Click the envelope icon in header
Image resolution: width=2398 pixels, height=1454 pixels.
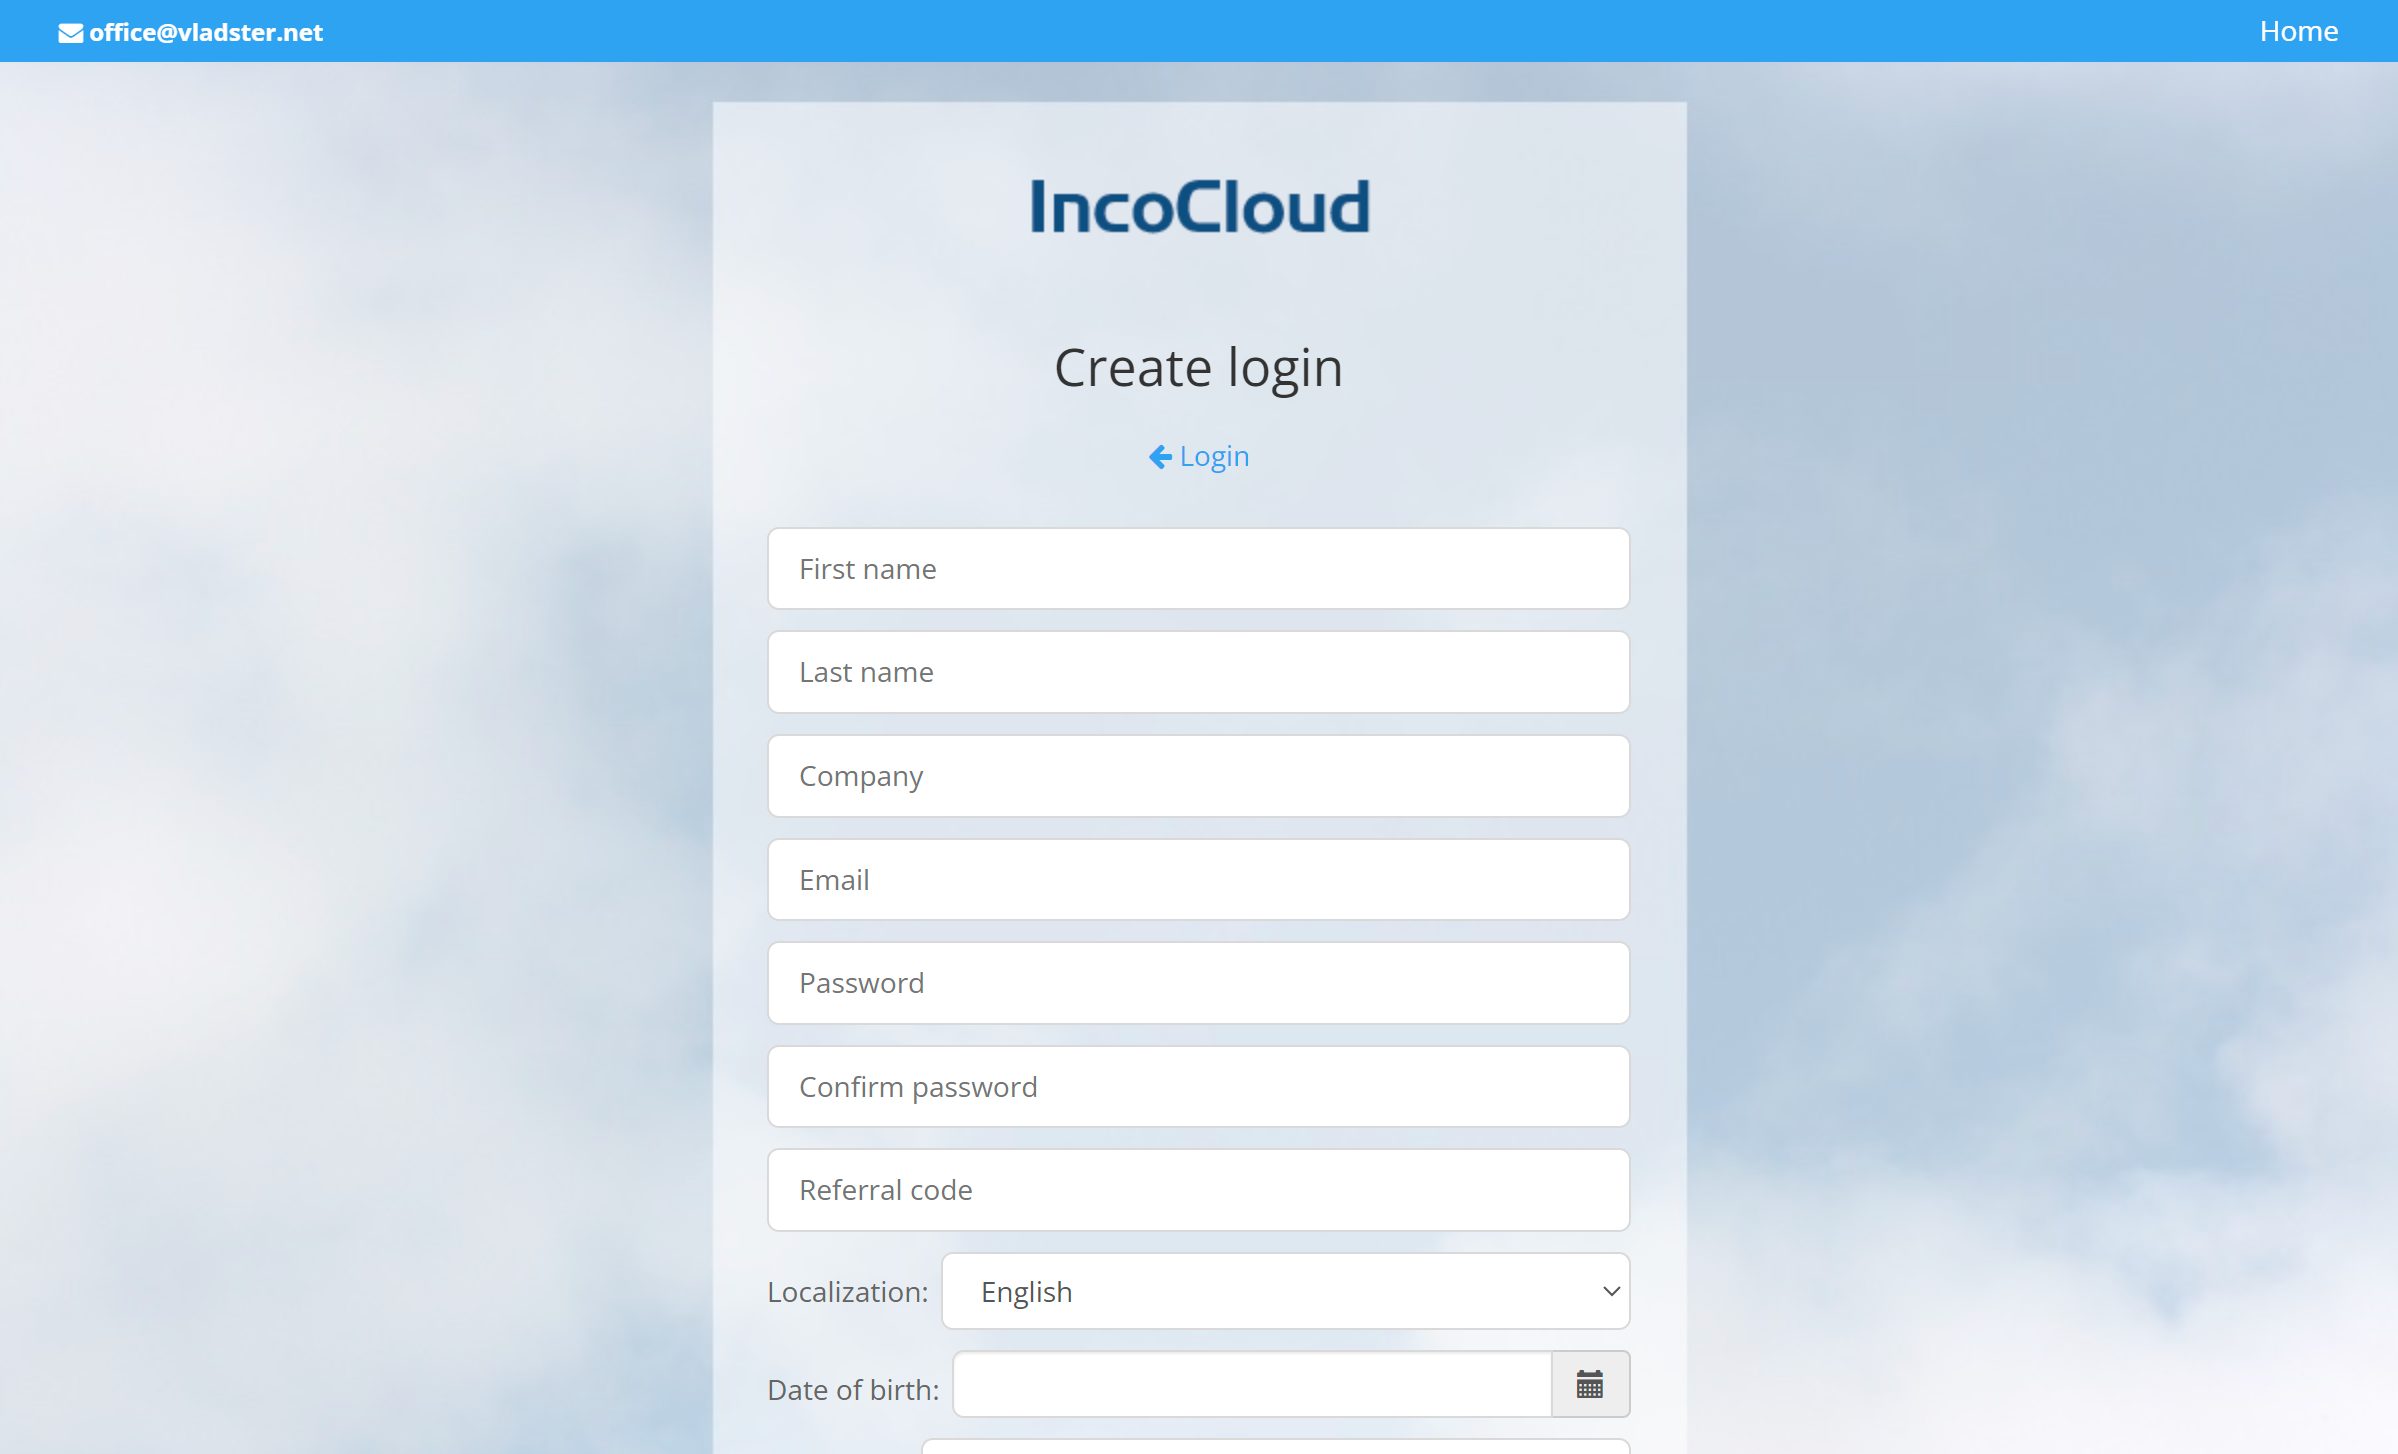(70, 33)
